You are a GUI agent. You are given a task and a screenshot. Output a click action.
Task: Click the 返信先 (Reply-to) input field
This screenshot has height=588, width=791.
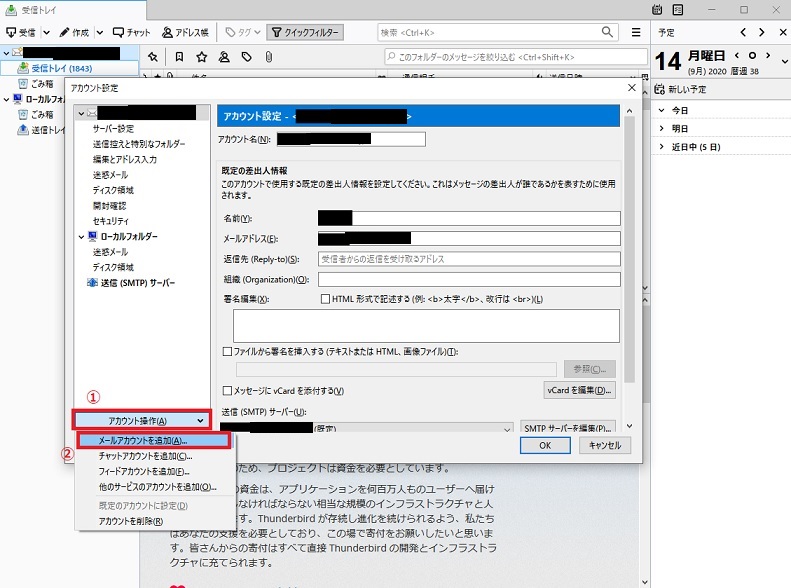(469, 259)
